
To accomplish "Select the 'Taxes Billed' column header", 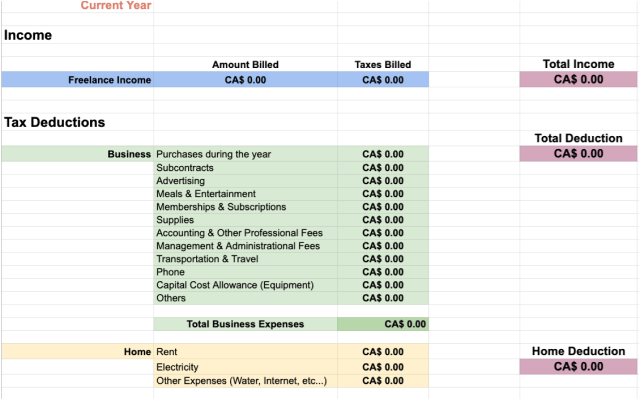I will [x=383, y=64].
